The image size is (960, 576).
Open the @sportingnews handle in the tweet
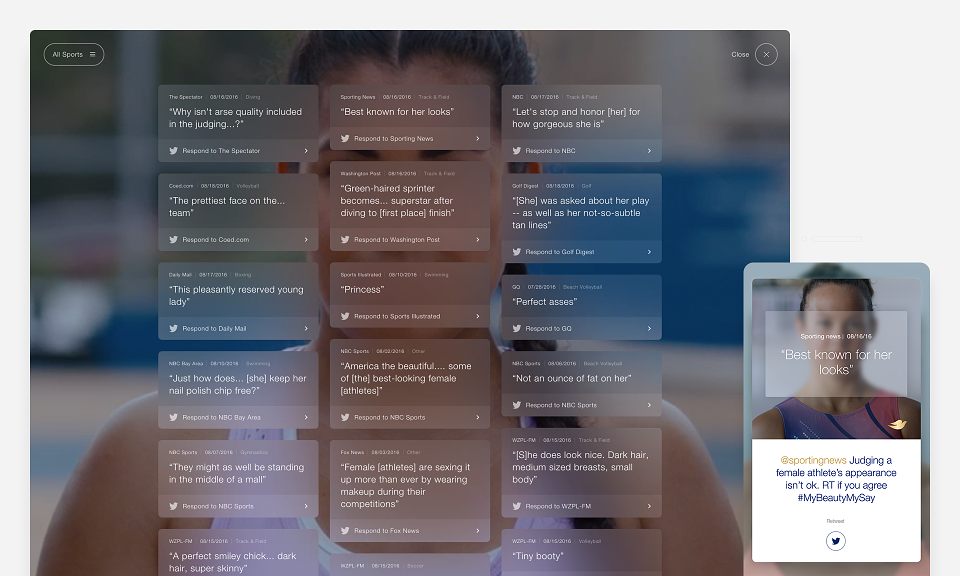click(x=813, y=460)
